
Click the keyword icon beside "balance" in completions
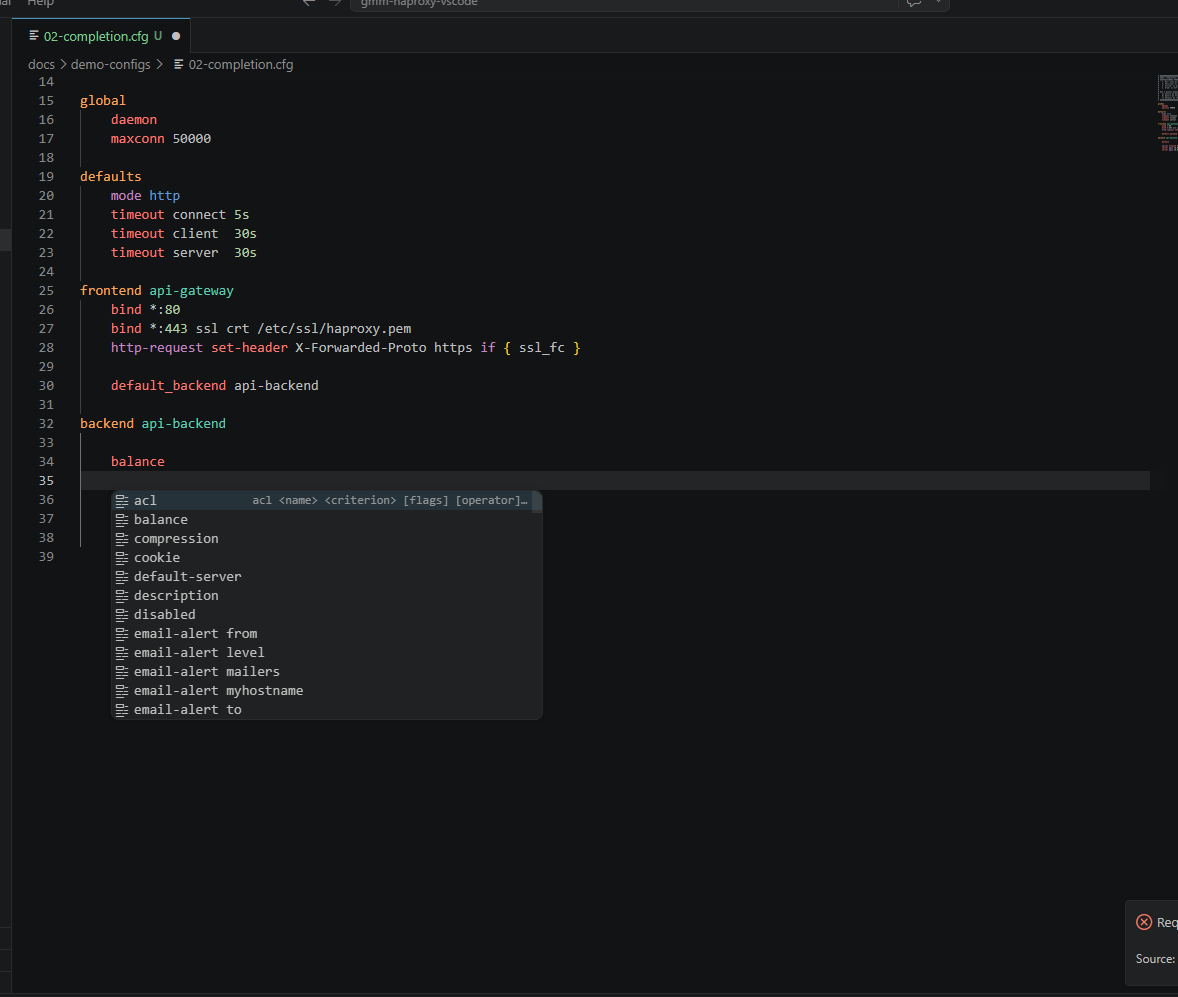(121, 519)
